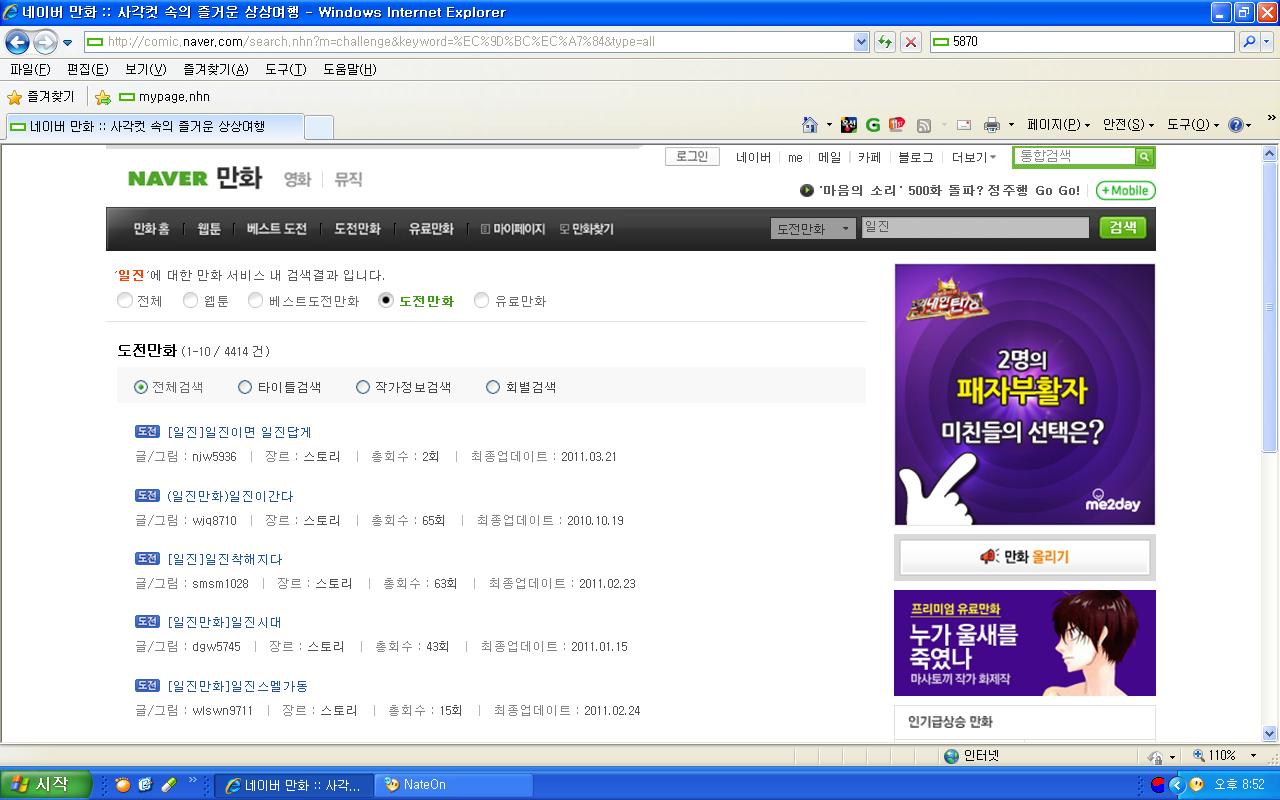Image resolution: width=1280 pixels, height=800 pixels.
Task: Click the 만화 올리기 button
Action: point(1025,557)
